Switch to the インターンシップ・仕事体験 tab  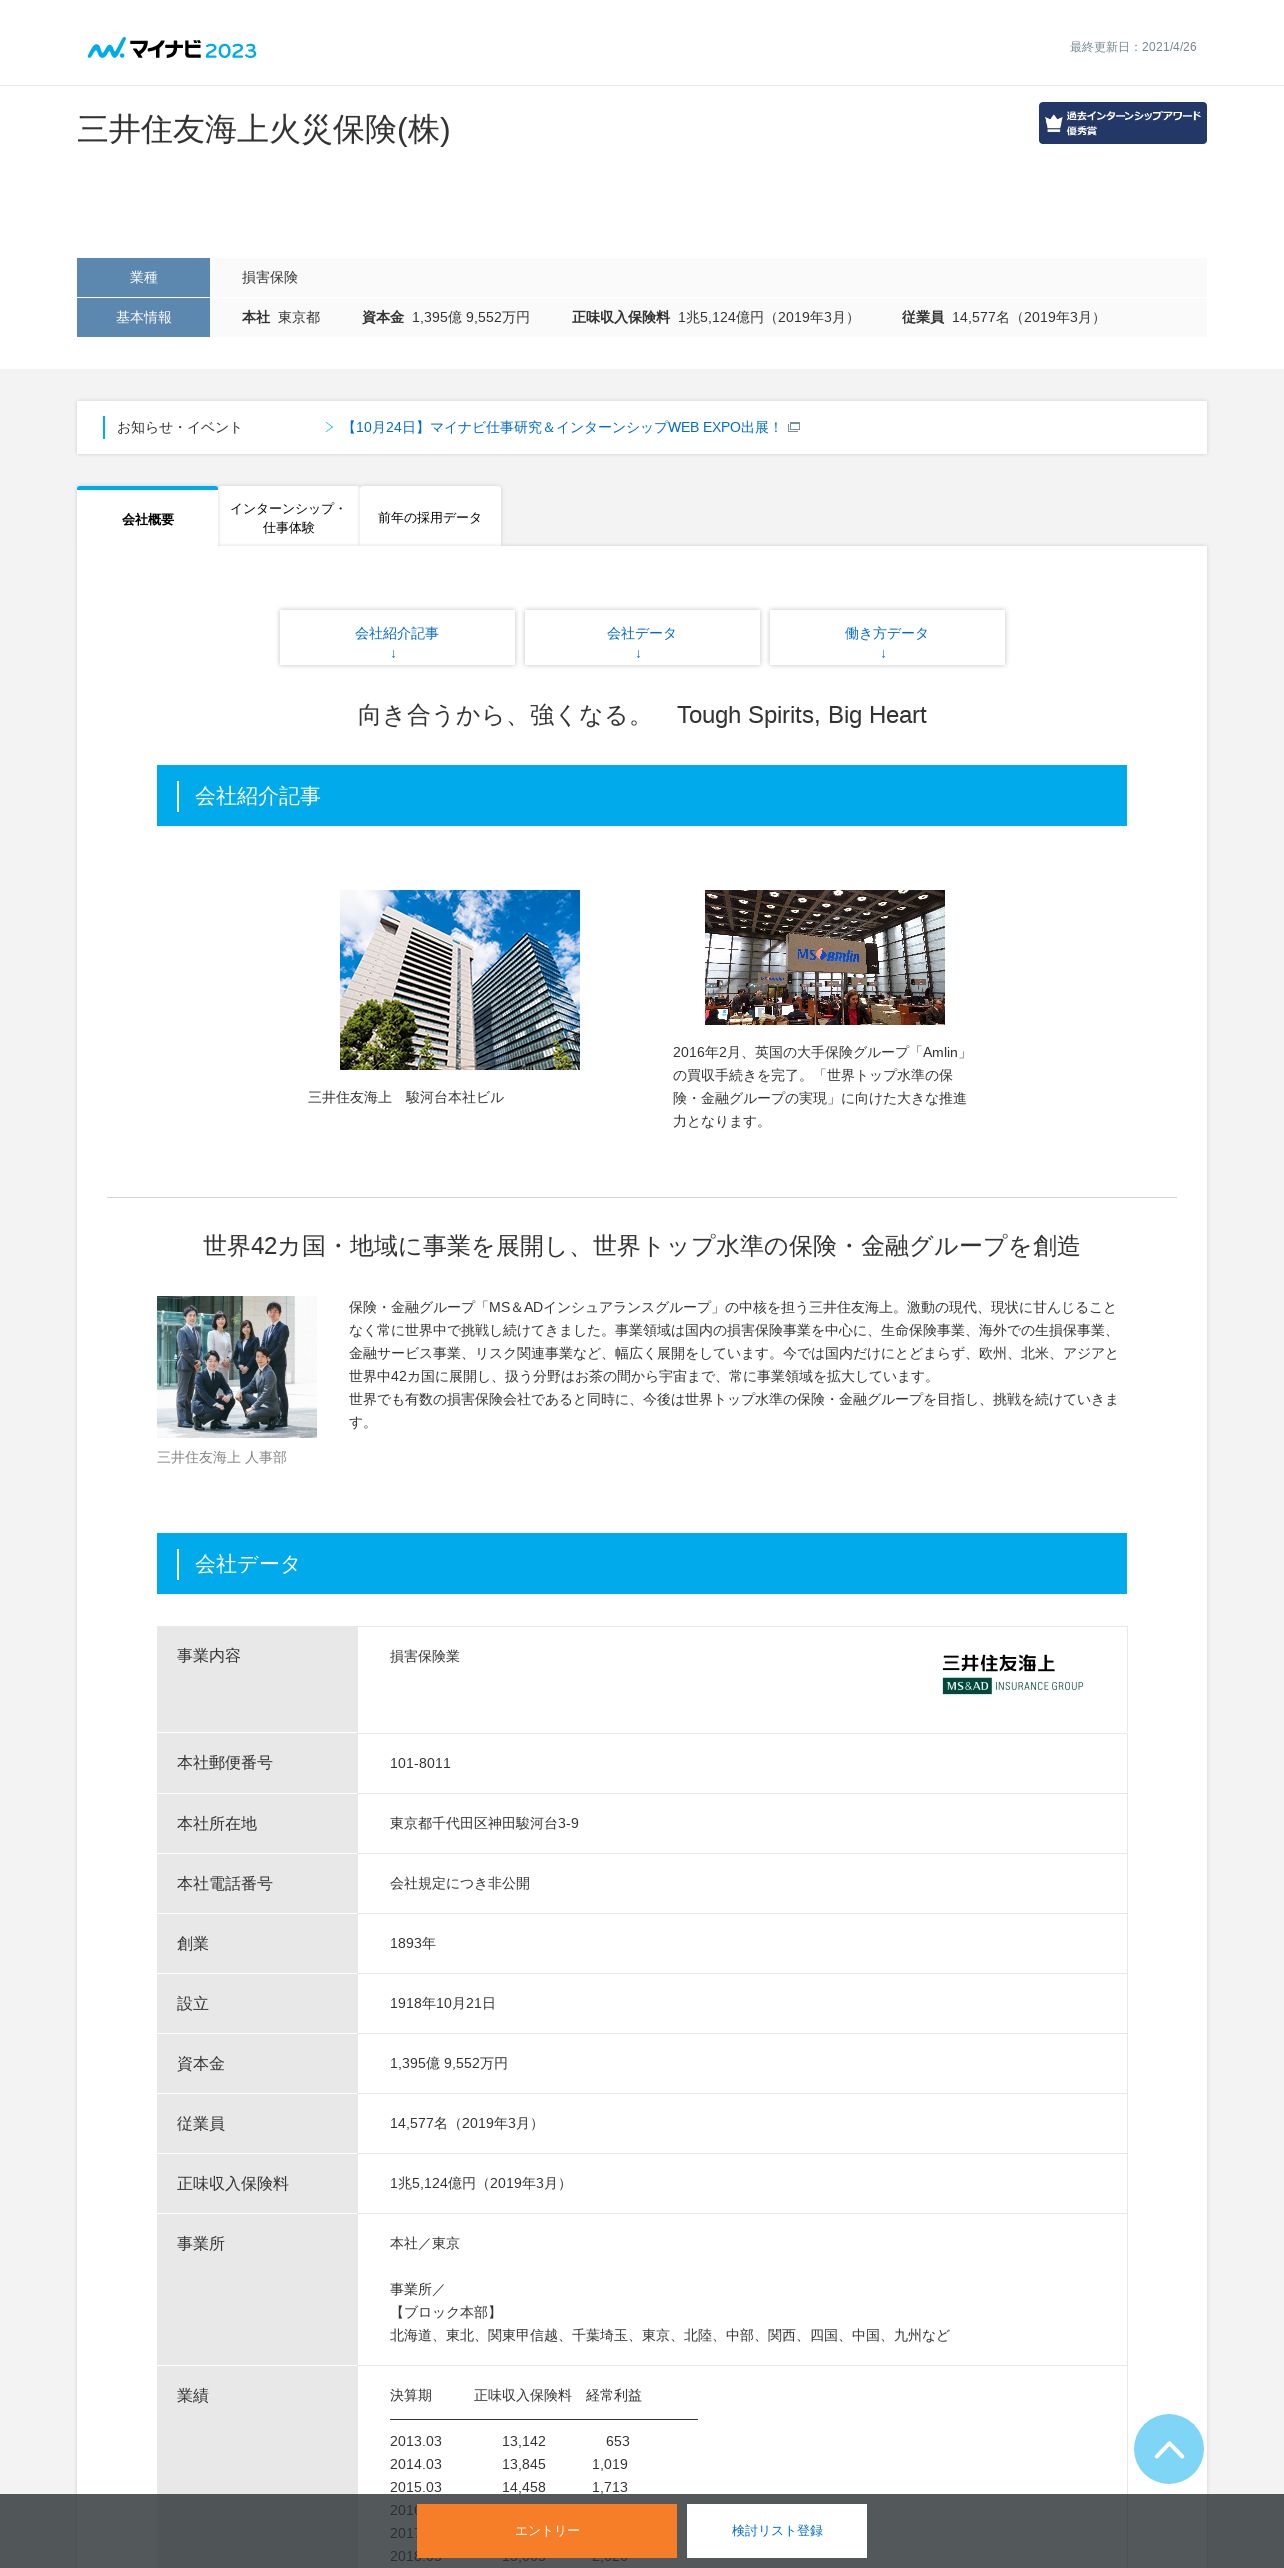click(x=288, y=517)
